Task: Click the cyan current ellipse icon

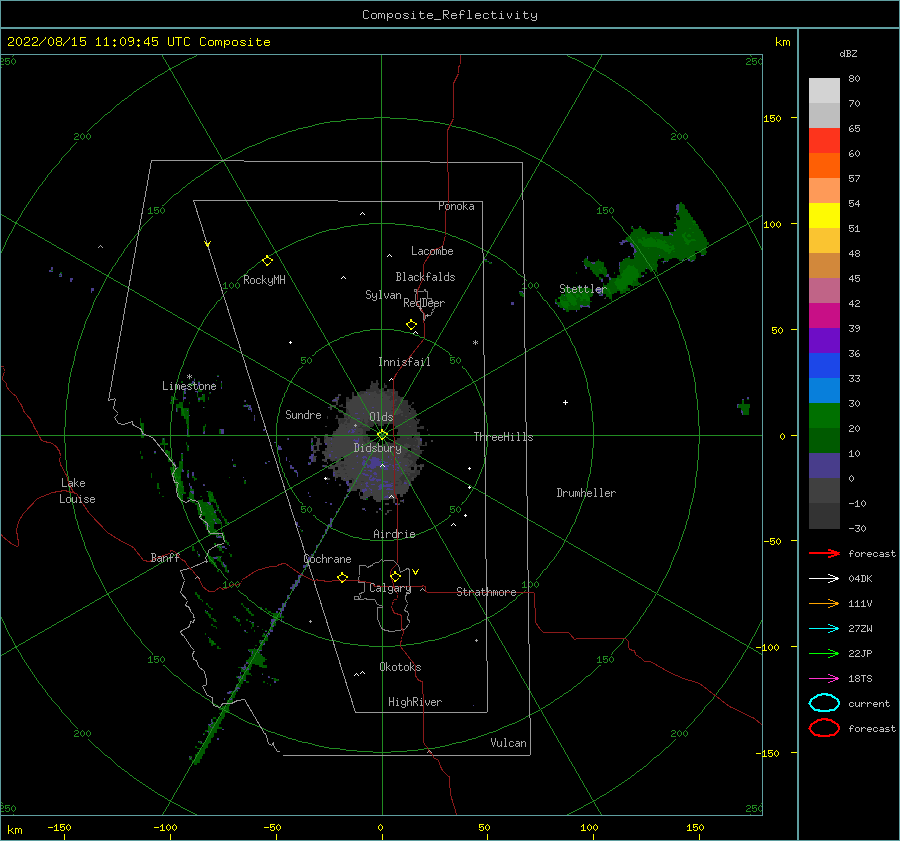Action: [x=824, y=703]
